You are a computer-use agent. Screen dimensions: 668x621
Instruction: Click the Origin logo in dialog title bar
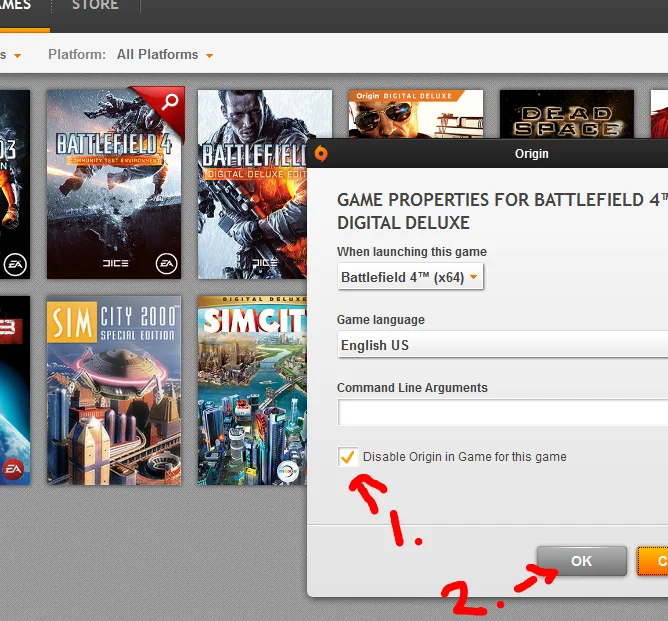(321, 153)
